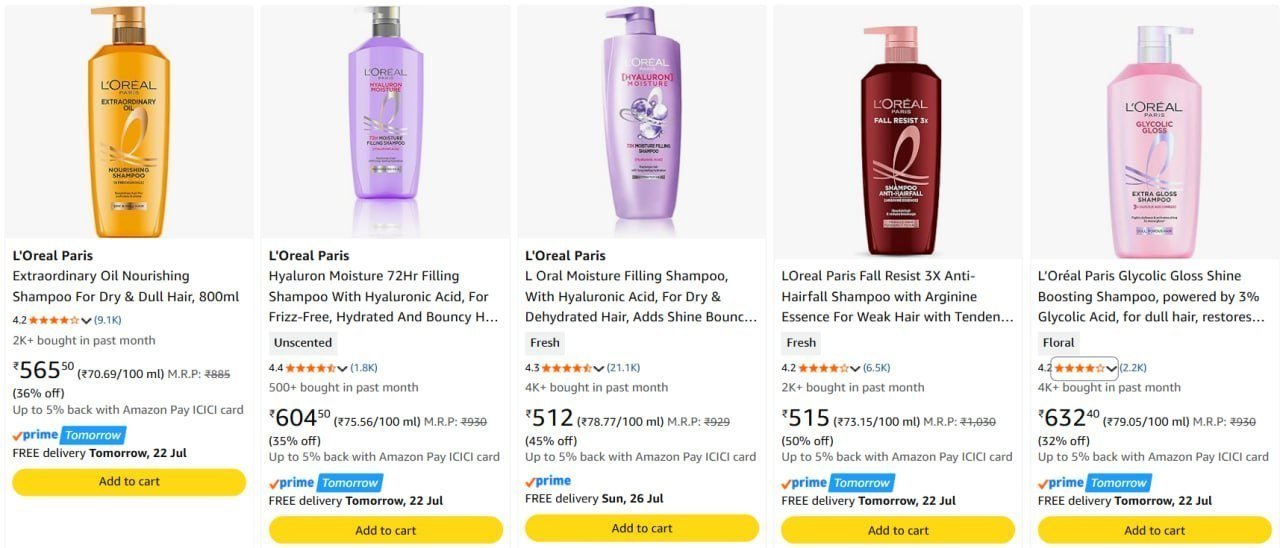Click the Prime Tomorrow badge on Glycolic Gloss shampoo
1280x548 pixels.
pyautogui.click(x=1094, y=483)
